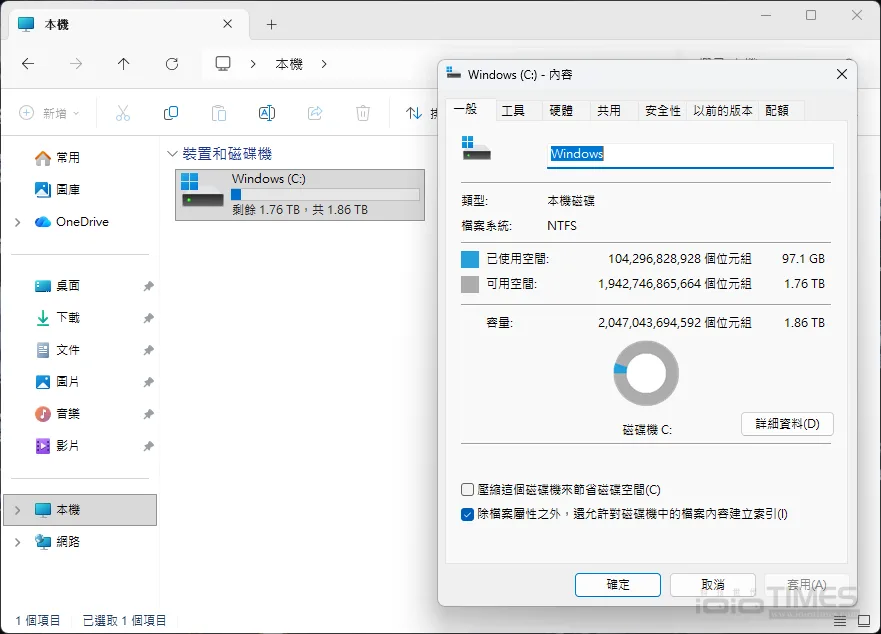
Task: Click the Copy icon in toolbar
Action: (x=171, y=113)
